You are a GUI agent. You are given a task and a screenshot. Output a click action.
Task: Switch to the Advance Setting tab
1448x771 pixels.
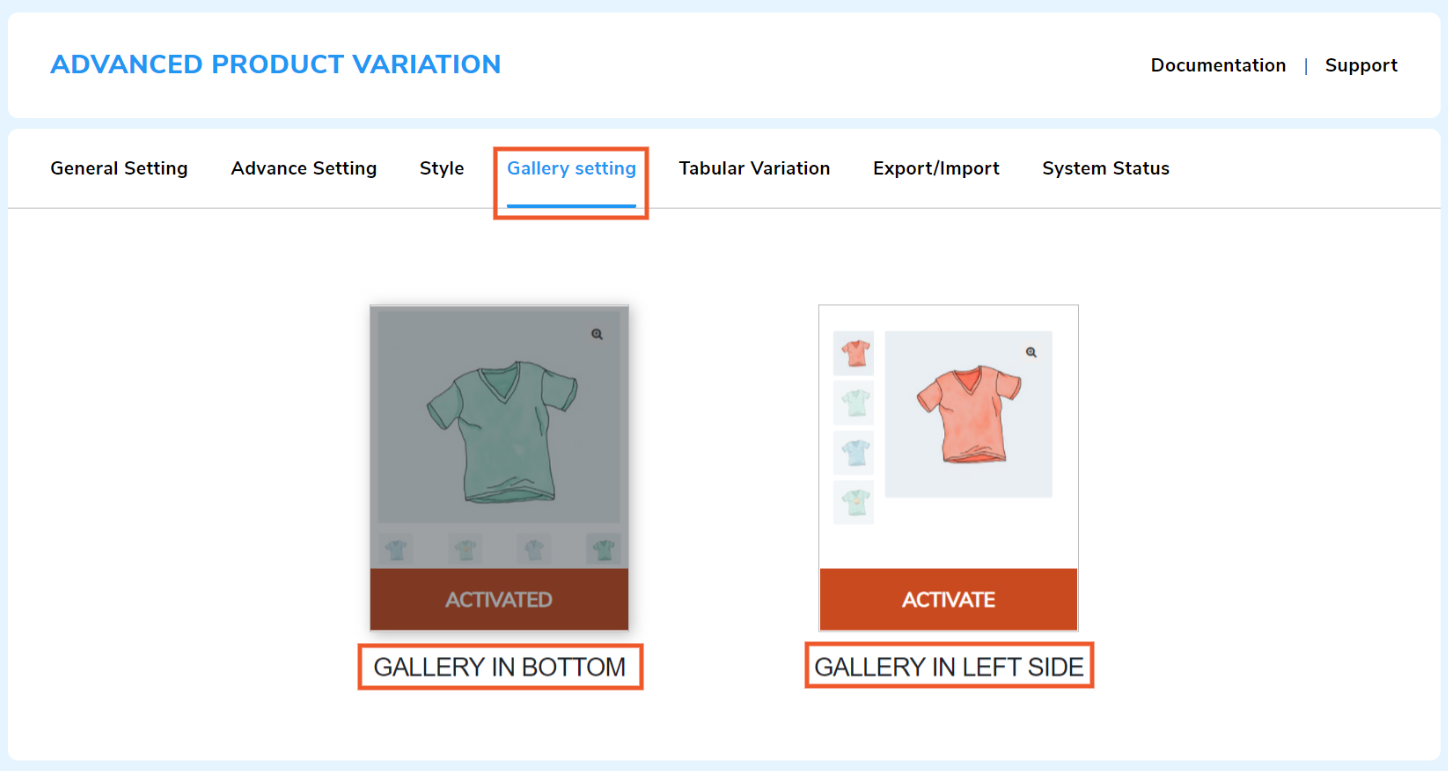pyautogui.click(x=304, y=168)
